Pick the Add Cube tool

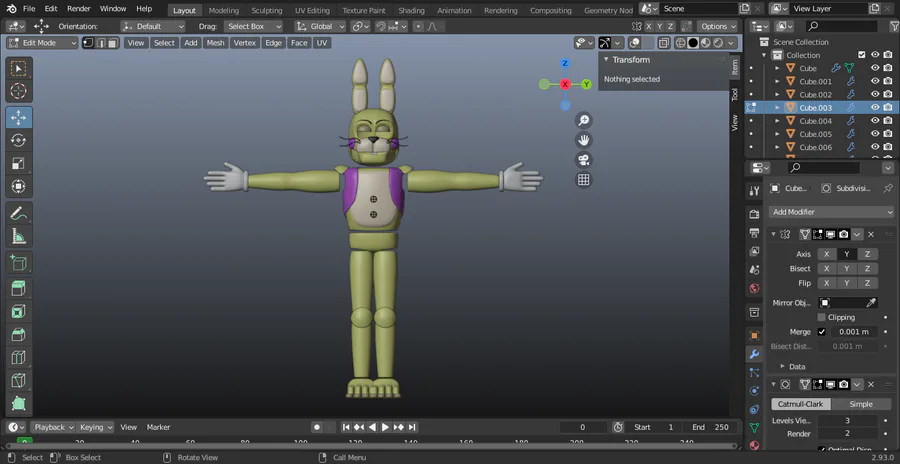coord(18,263)
